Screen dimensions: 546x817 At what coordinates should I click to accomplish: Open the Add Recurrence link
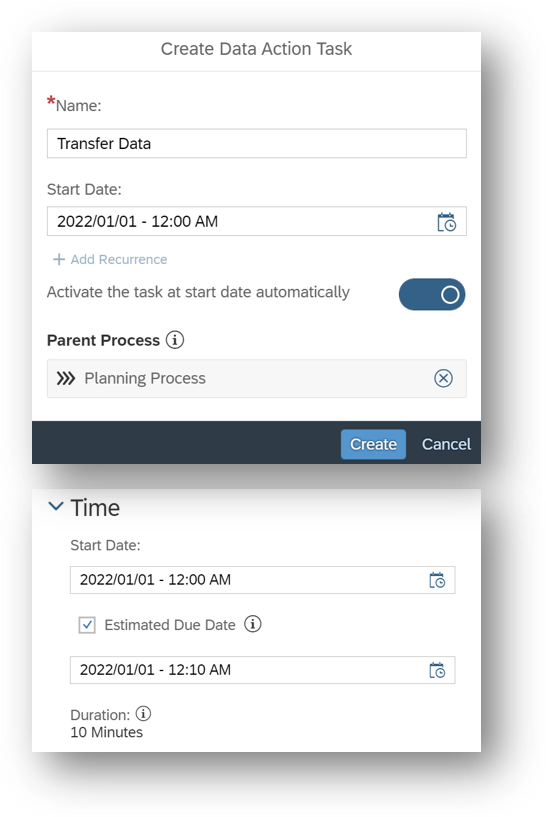click(x=119, y=259)
